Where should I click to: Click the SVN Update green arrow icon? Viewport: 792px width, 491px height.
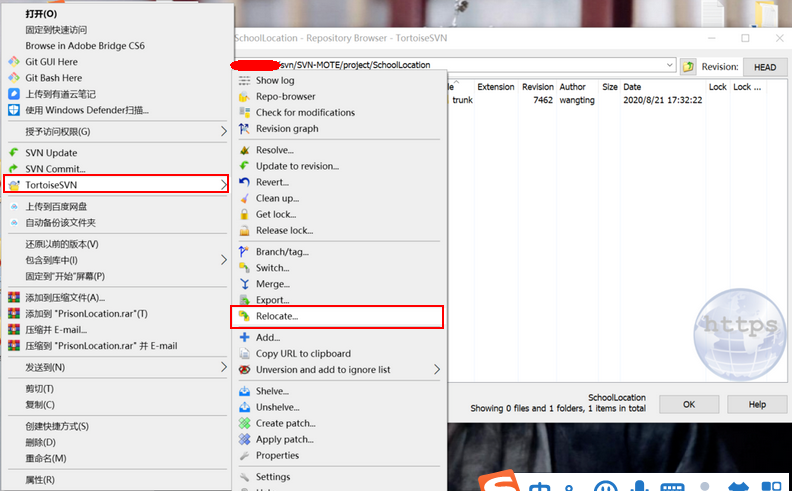point(14,153)
